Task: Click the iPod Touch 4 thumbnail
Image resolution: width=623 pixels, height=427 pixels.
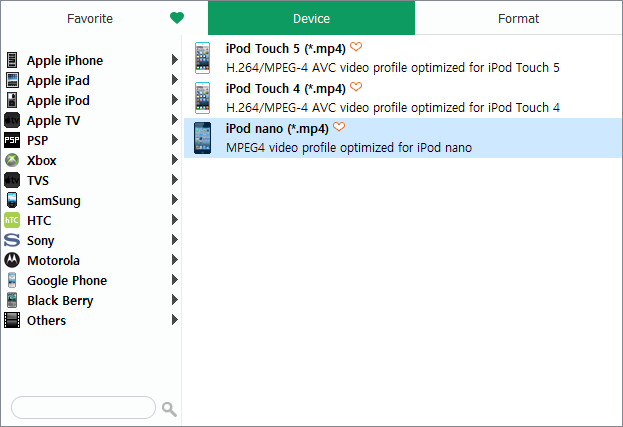Action: tap(202, 98)
